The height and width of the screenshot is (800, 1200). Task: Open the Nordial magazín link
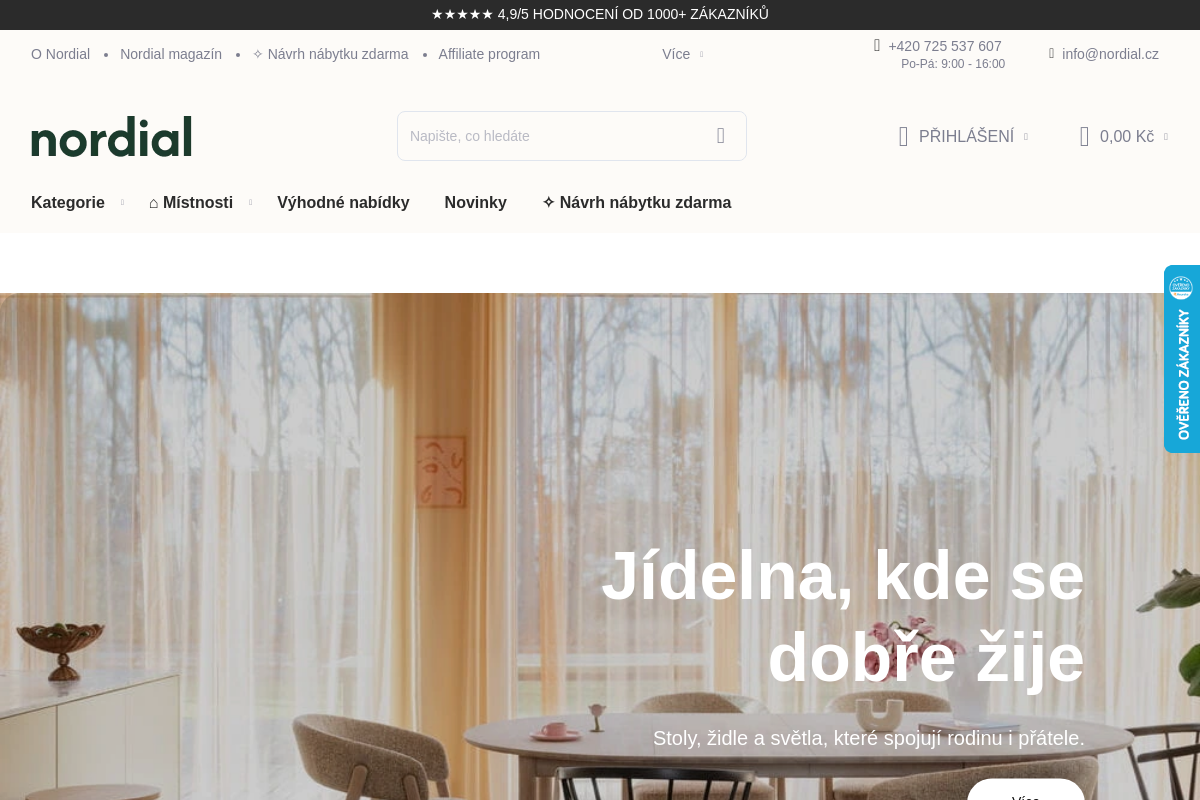tap(171, 54)
